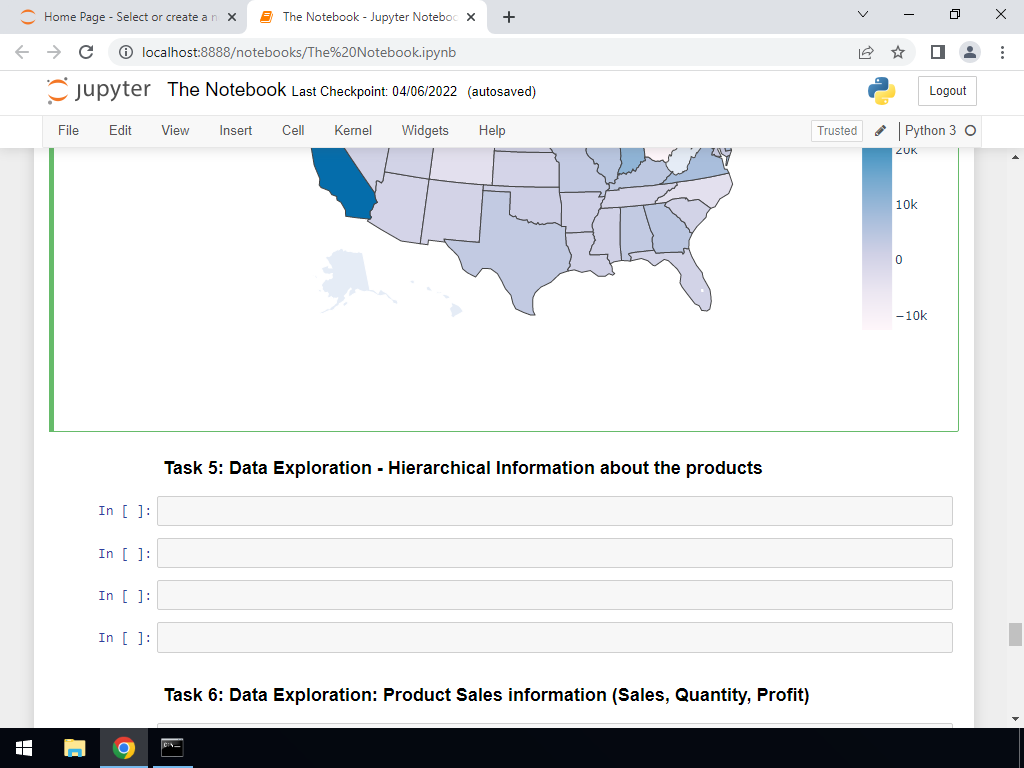Toggle Chrome side panel button
Viewport: 1024px width, 768px height.
tap(938, 52)
